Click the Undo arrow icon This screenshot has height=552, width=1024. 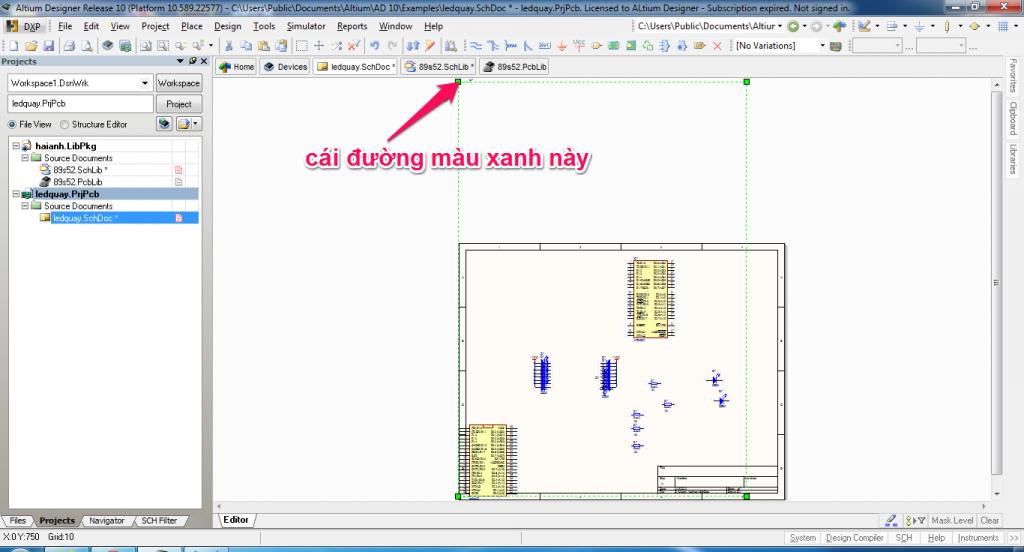[x=375, y=46]
